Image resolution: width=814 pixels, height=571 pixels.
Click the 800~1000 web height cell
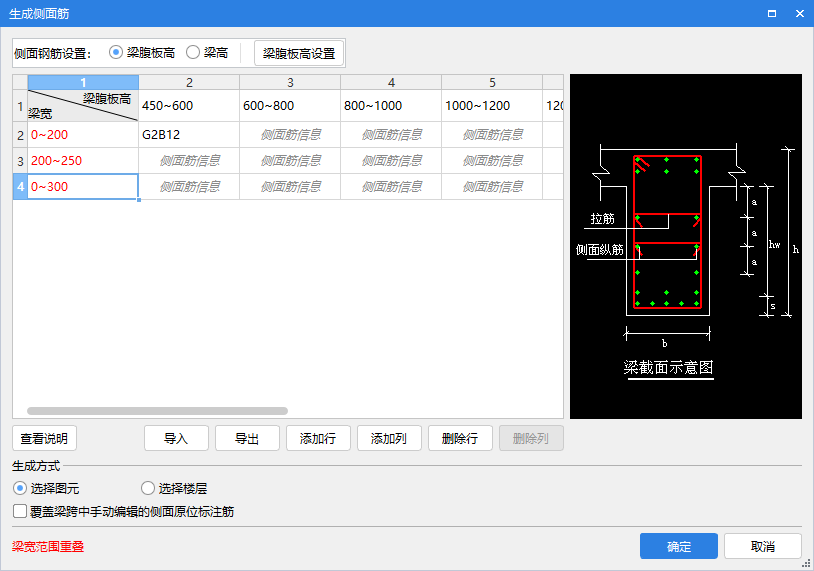pos(391,106)
